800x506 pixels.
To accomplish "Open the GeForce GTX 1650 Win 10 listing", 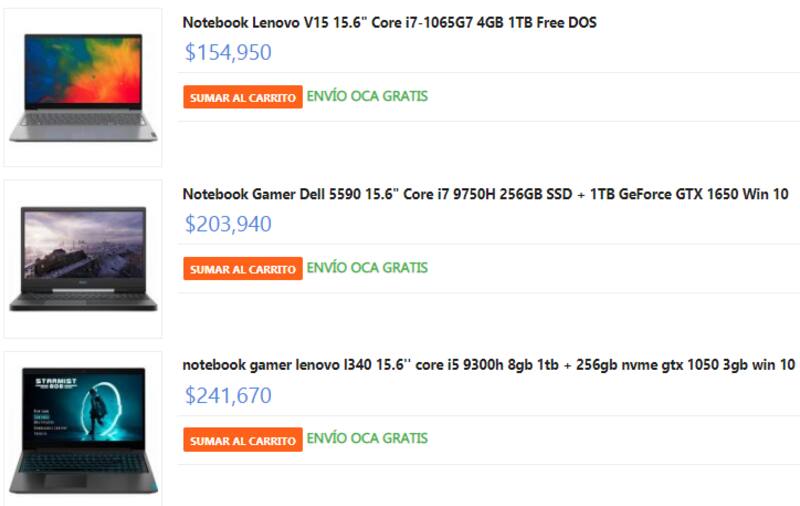I will click(485, 194).
